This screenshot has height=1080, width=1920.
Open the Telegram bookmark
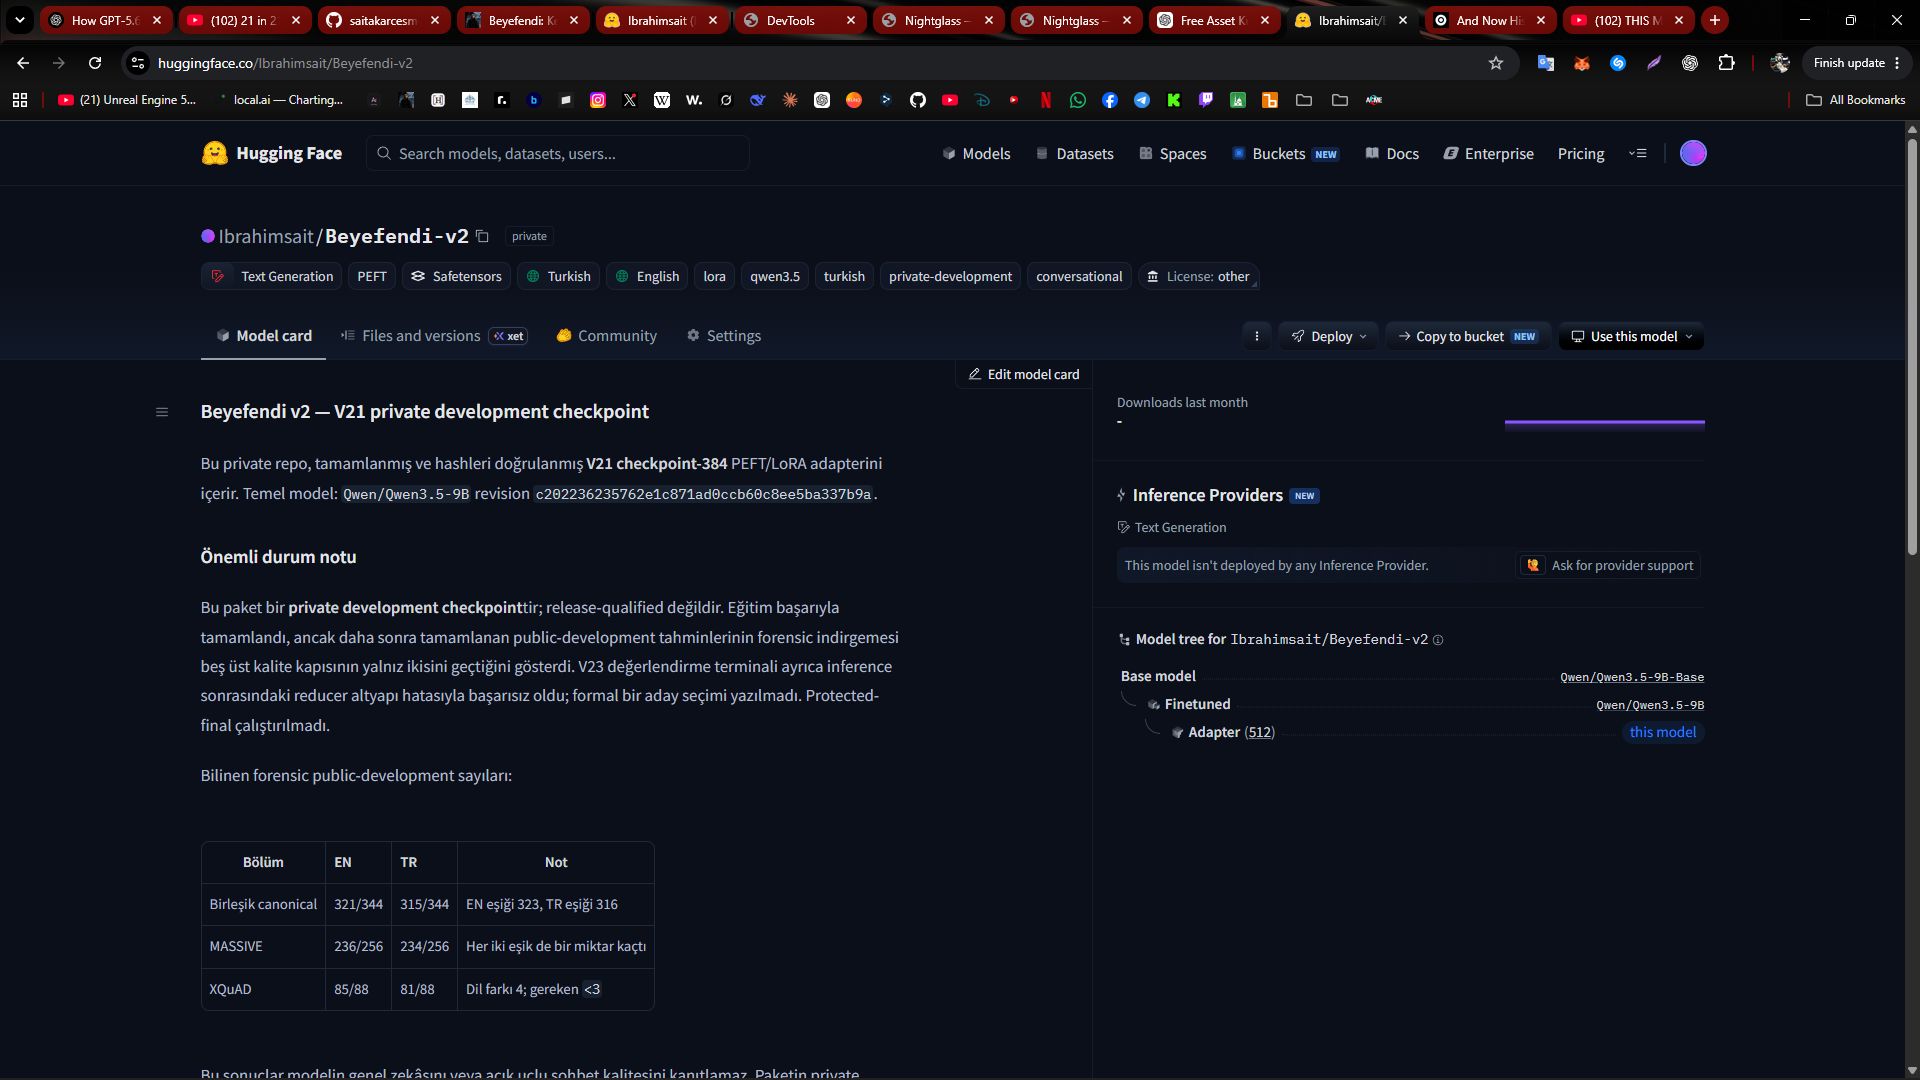(1142, 100)
